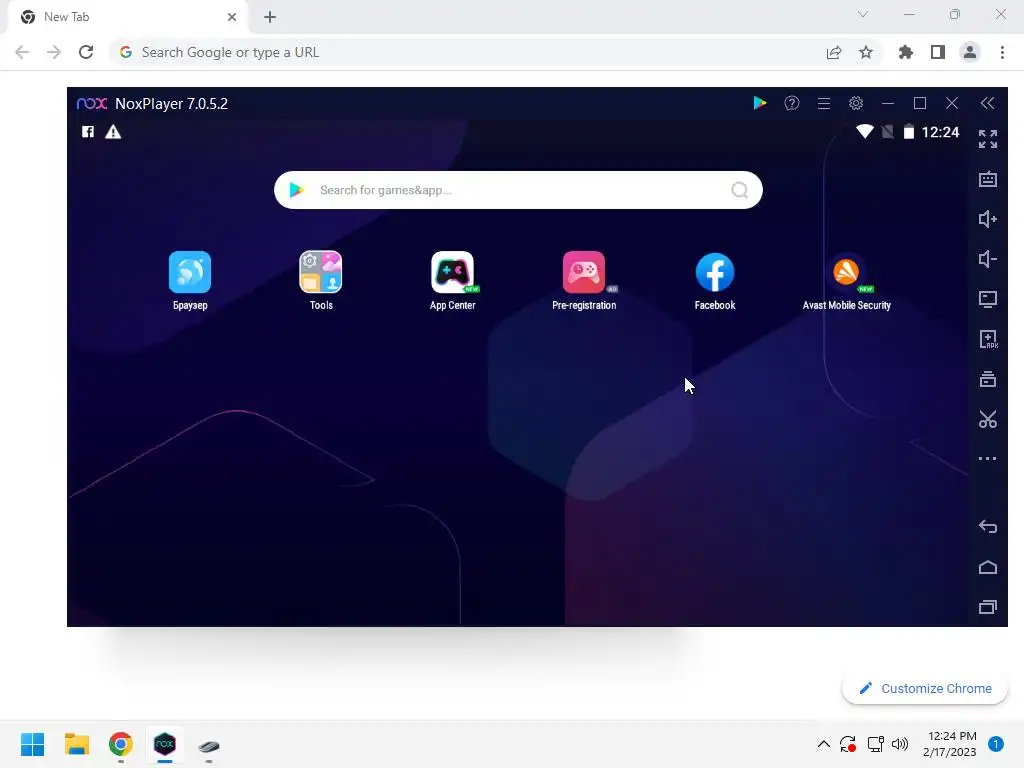Launch the Facebook app icon
Image resolution: width=1024 pixels, height=768 pixels.
[715, 272]
